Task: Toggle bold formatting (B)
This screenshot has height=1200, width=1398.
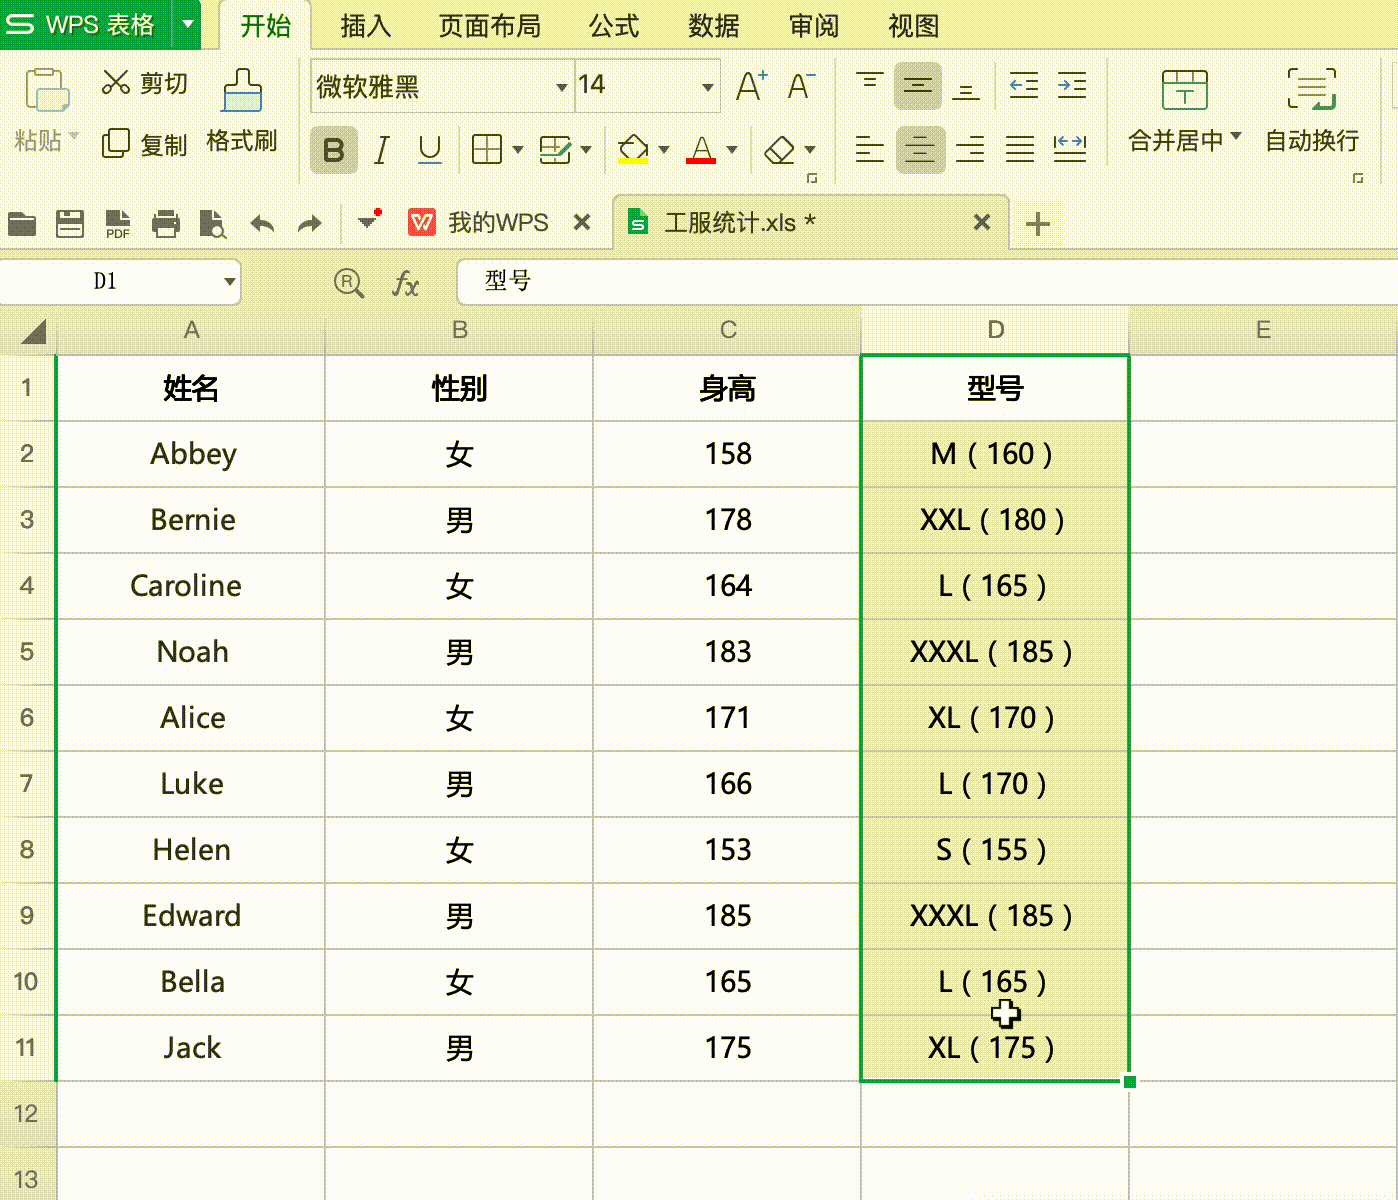Action: tap(334, 151)
